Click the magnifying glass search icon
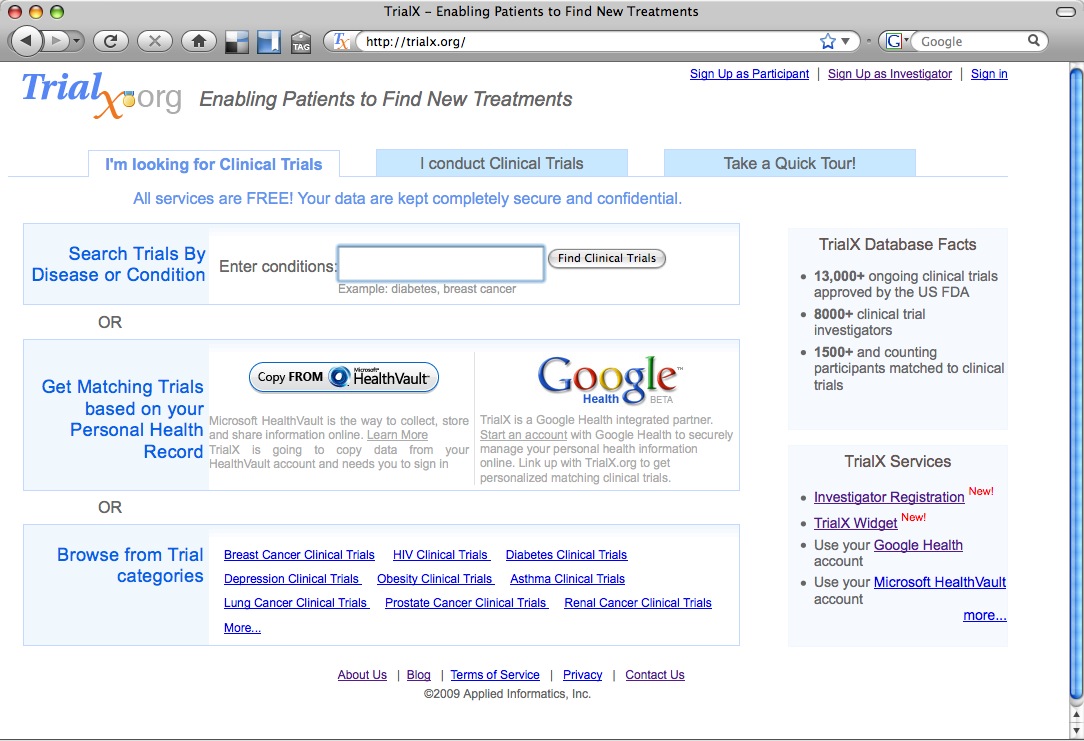1084x741 pixels. tap(1034, 41)
